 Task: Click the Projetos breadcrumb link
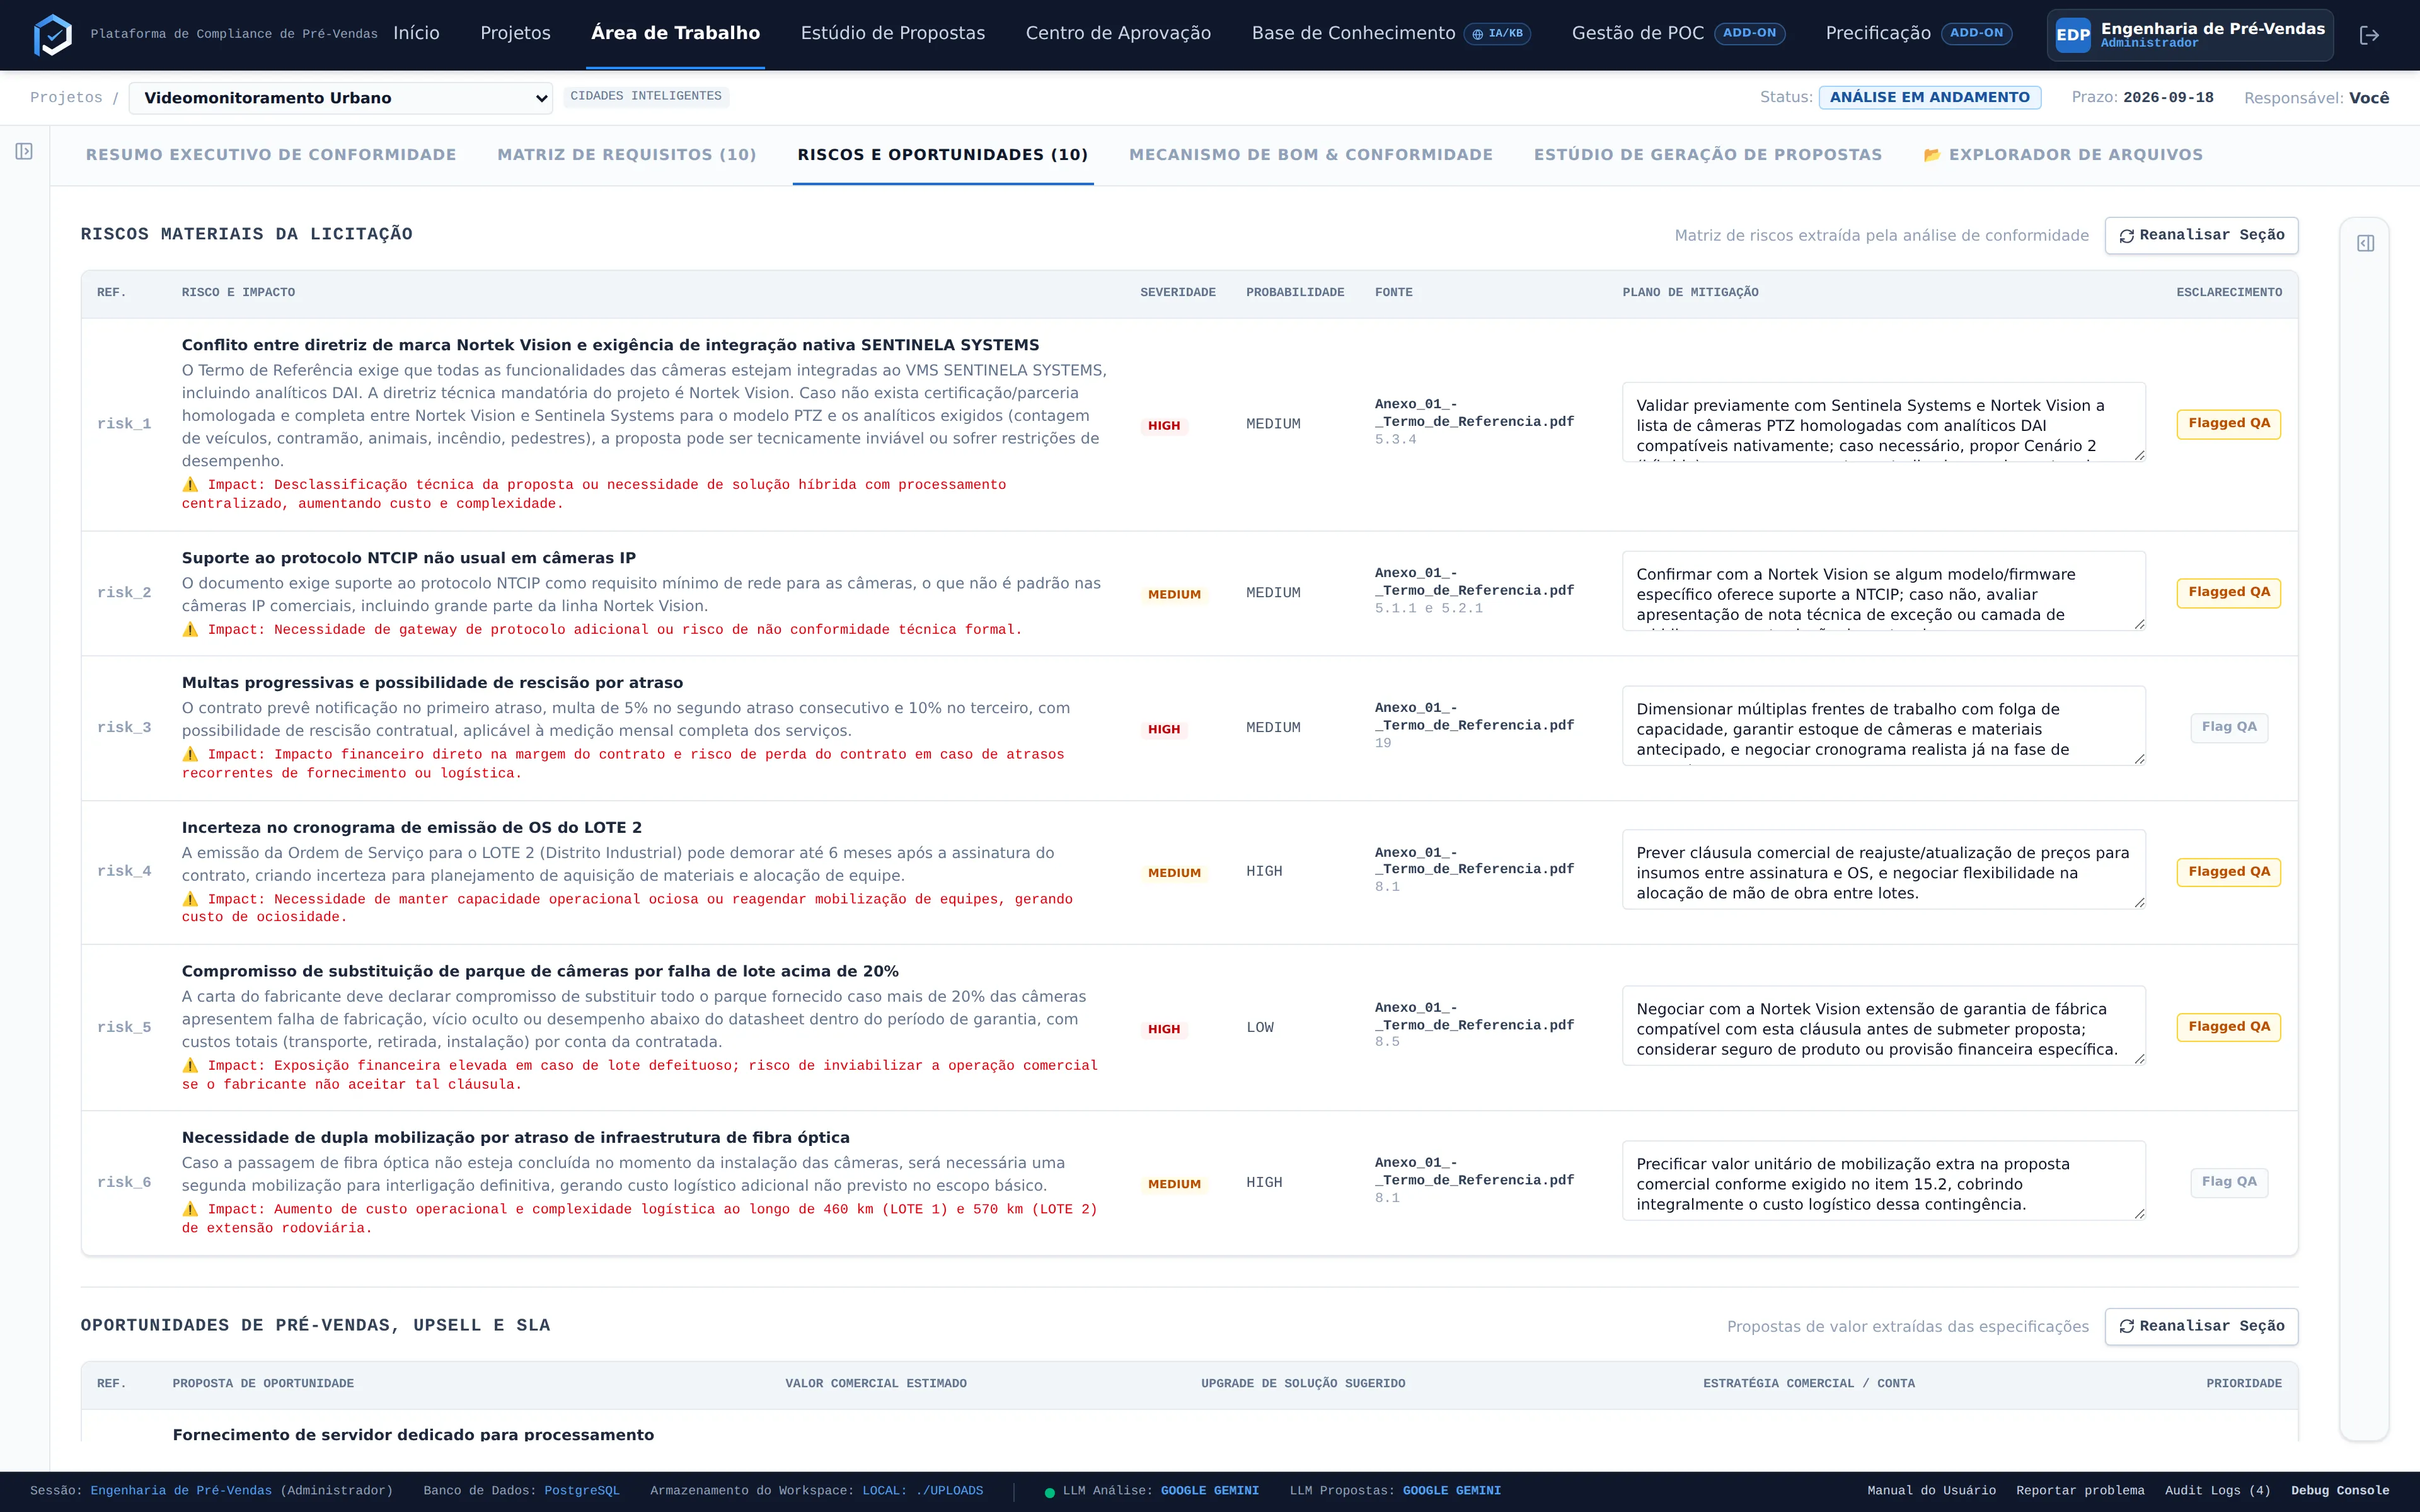(x=66, y=98)
